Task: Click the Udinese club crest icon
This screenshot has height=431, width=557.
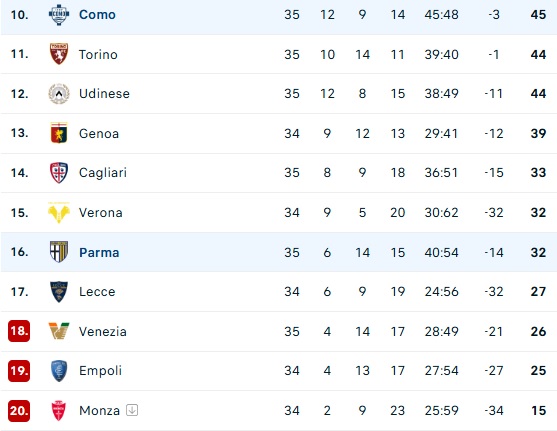Action: click(x=59, y=93)
